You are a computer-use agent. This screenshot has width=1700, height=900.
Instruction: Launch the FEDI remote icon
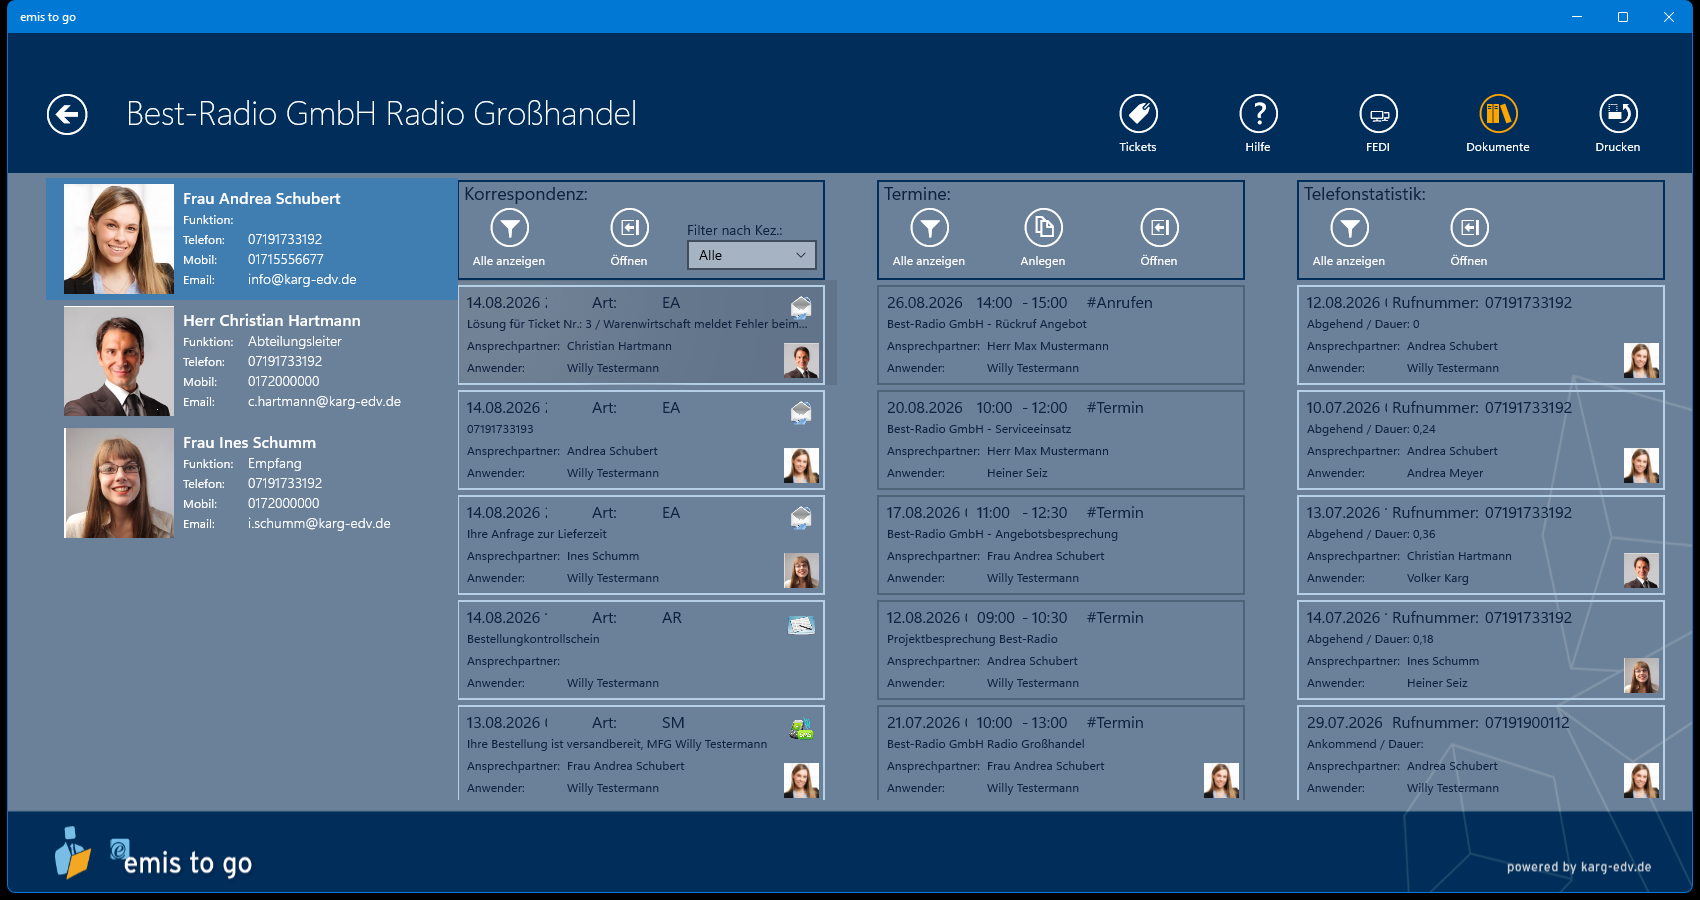pos(1378,114)
